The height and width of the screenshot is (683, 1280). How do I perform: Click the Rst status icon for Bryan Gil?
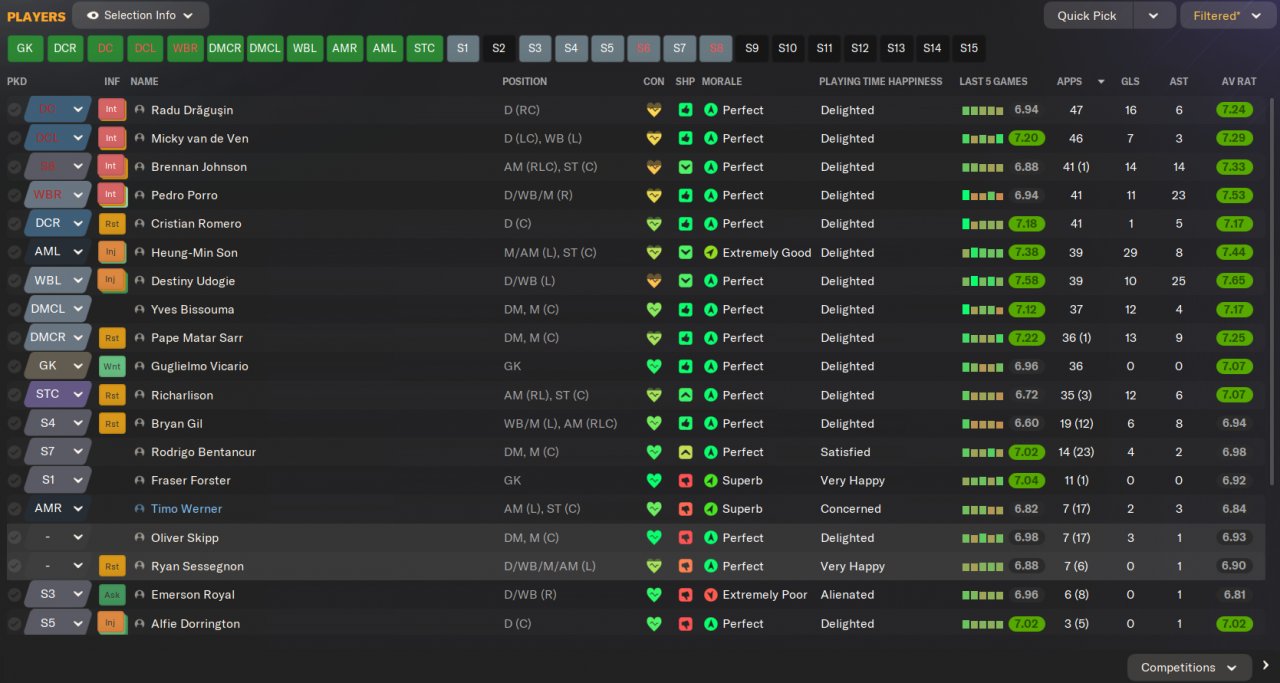pyautogui.click(x=112, y=423)
